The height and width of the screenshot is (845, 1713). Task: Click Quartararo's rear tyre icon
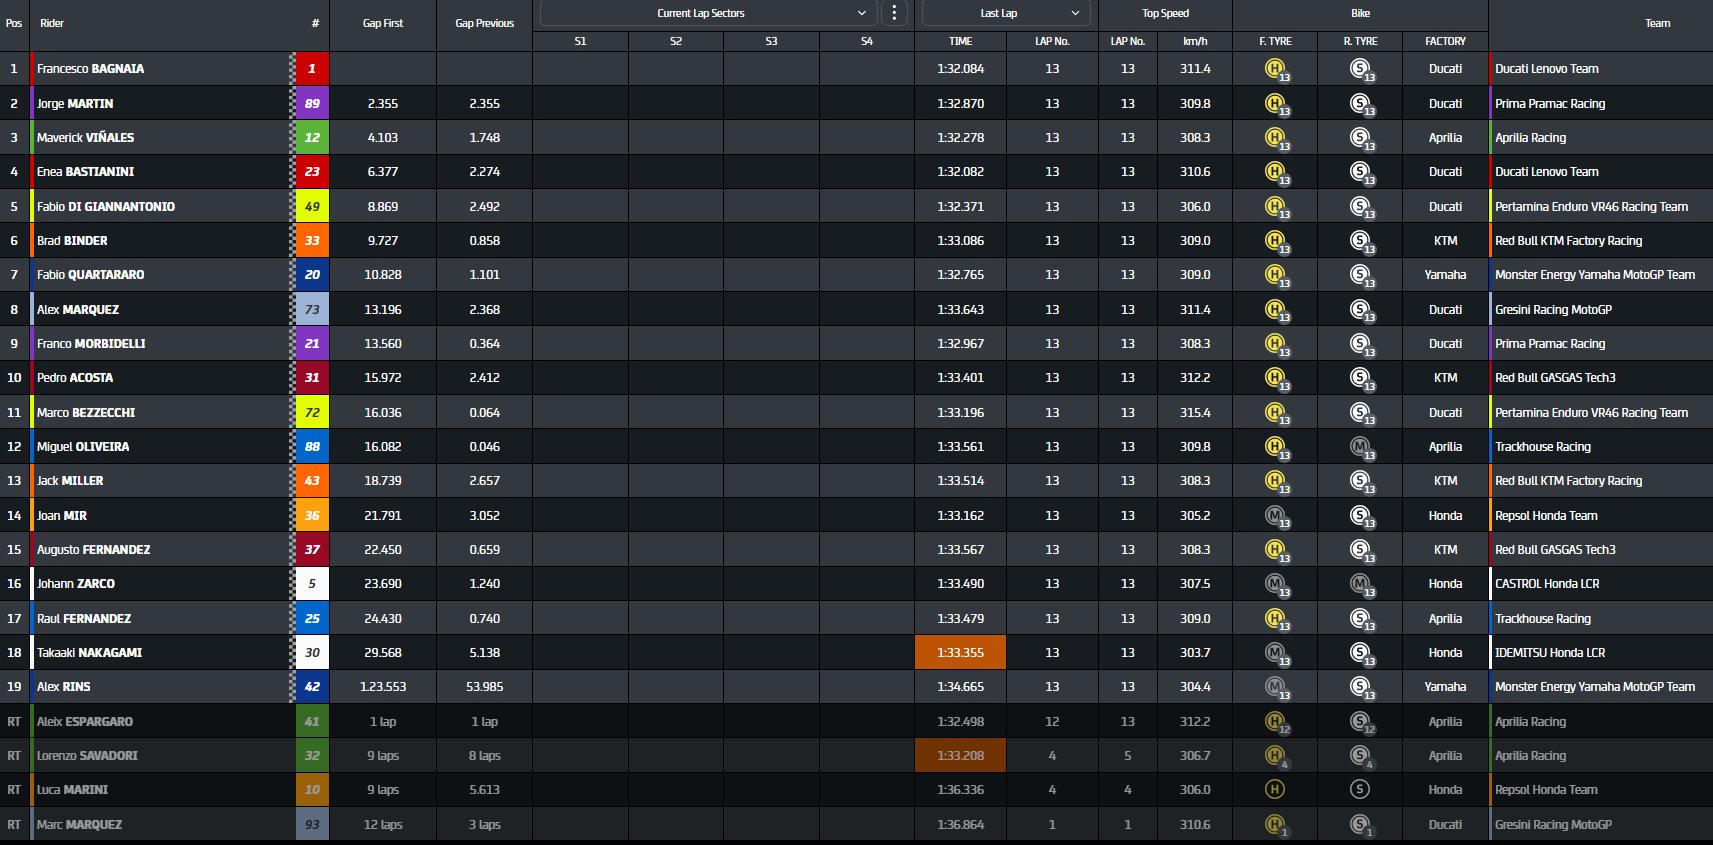click(x=1359, y=274)
